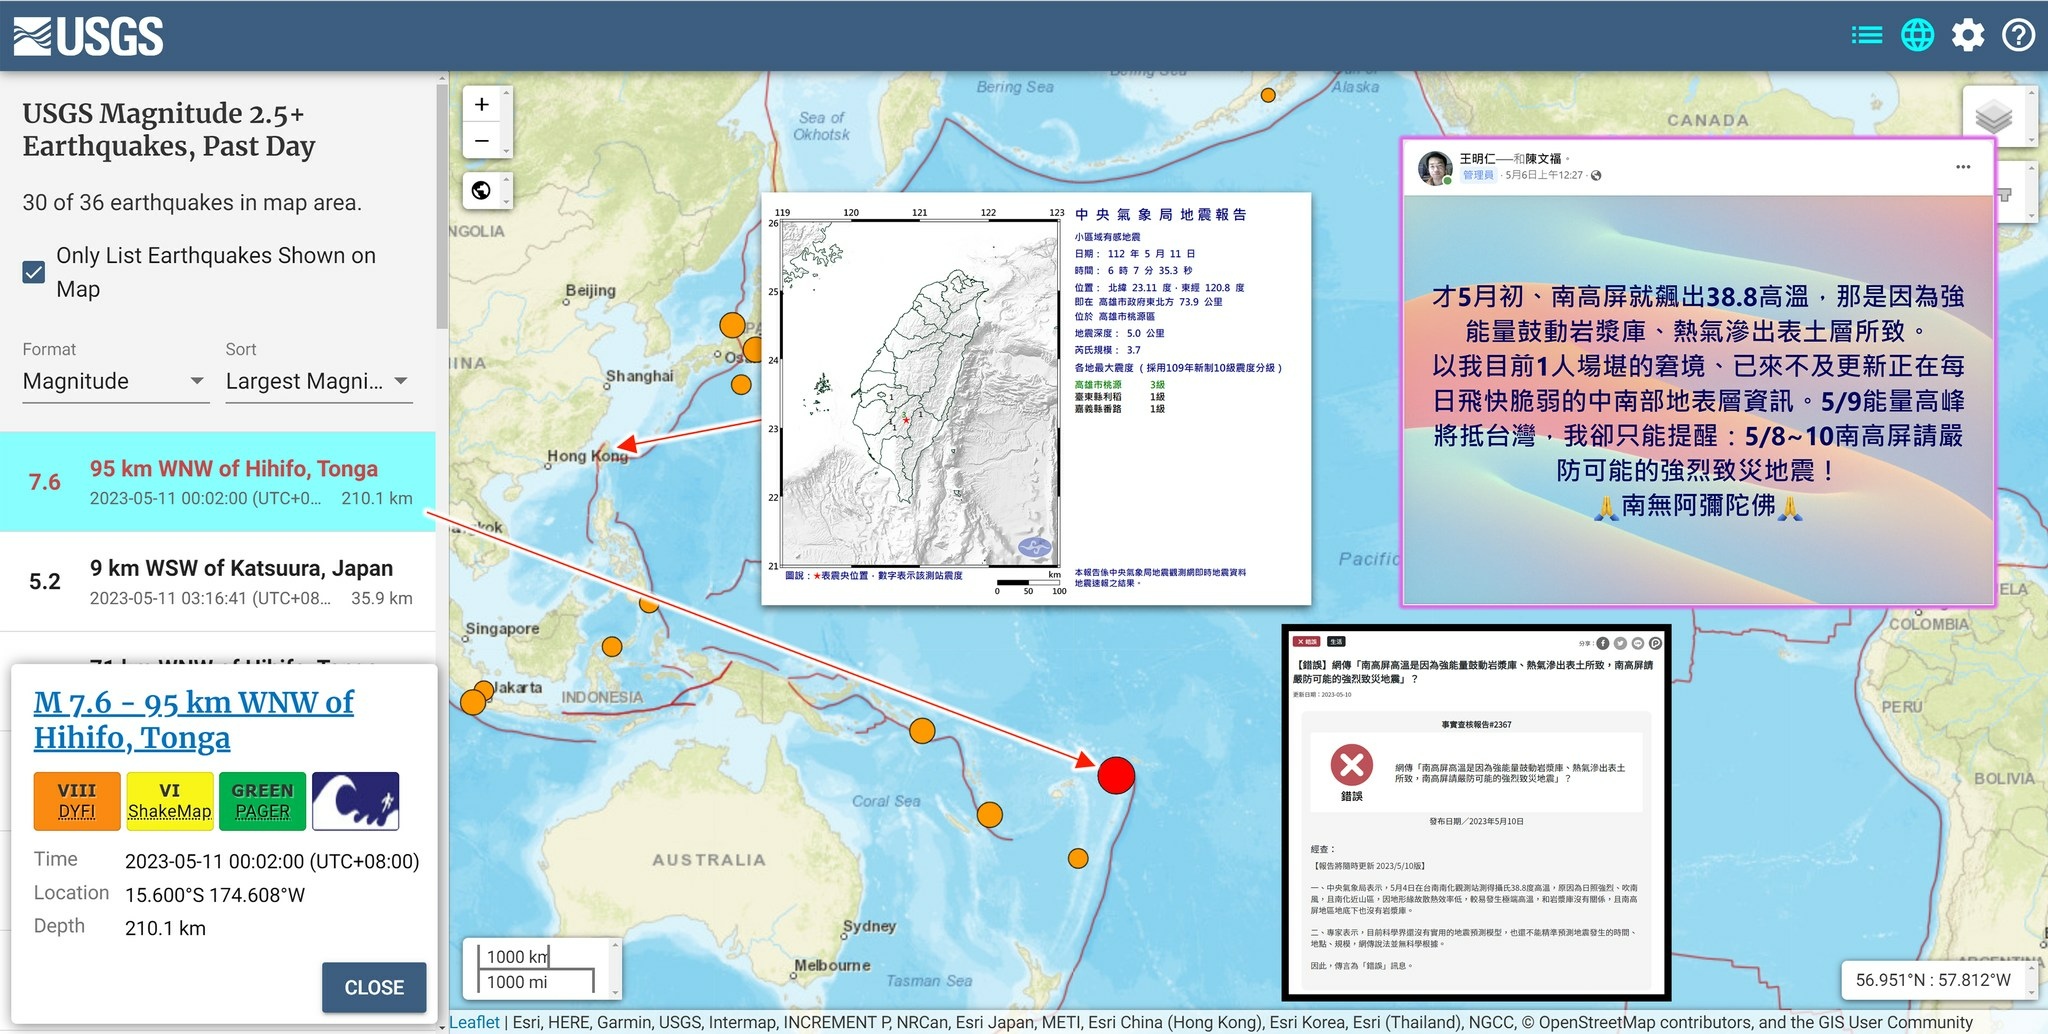Zoom in on the map
Image resolution: width=2048 pixels, height=1034 pixels.
coord(482,105)
